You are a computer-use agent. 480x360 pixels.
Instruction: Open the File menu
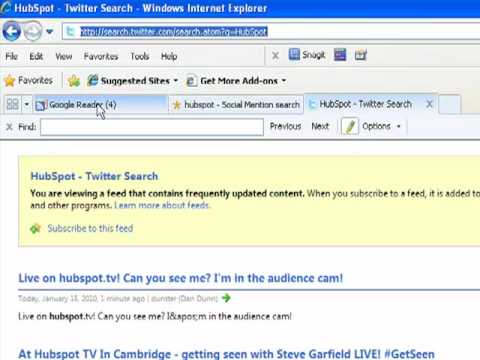click(x=11, y=56)
